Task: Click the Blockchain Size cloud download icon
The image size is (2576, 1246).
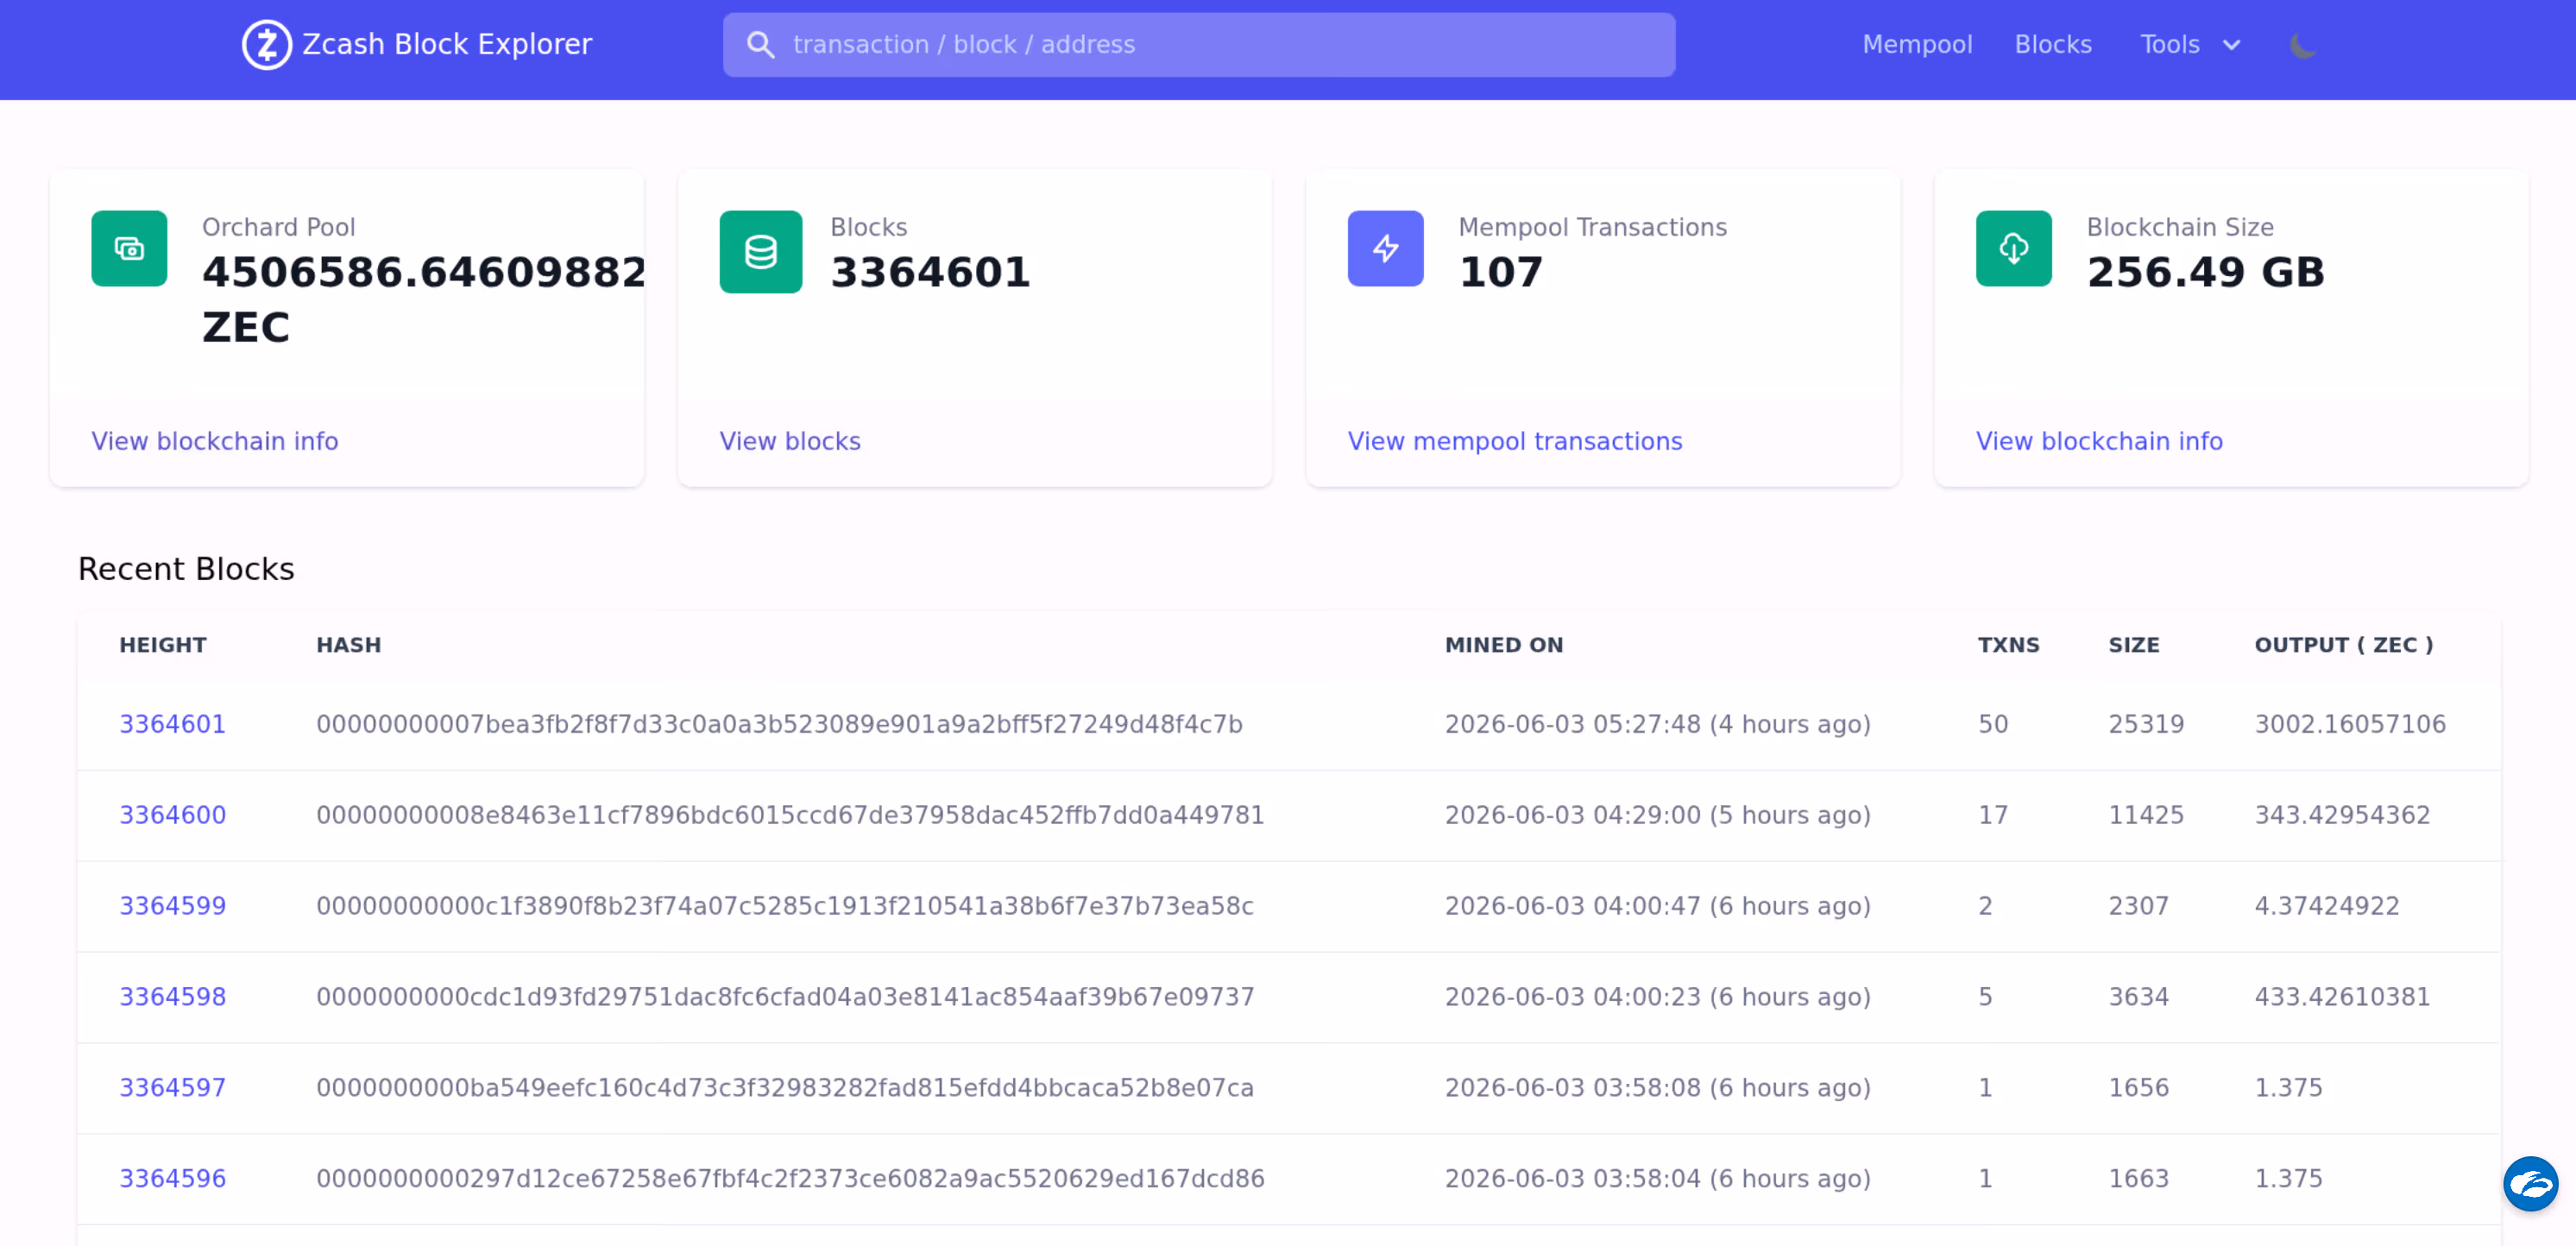Action: [2013, 249]
